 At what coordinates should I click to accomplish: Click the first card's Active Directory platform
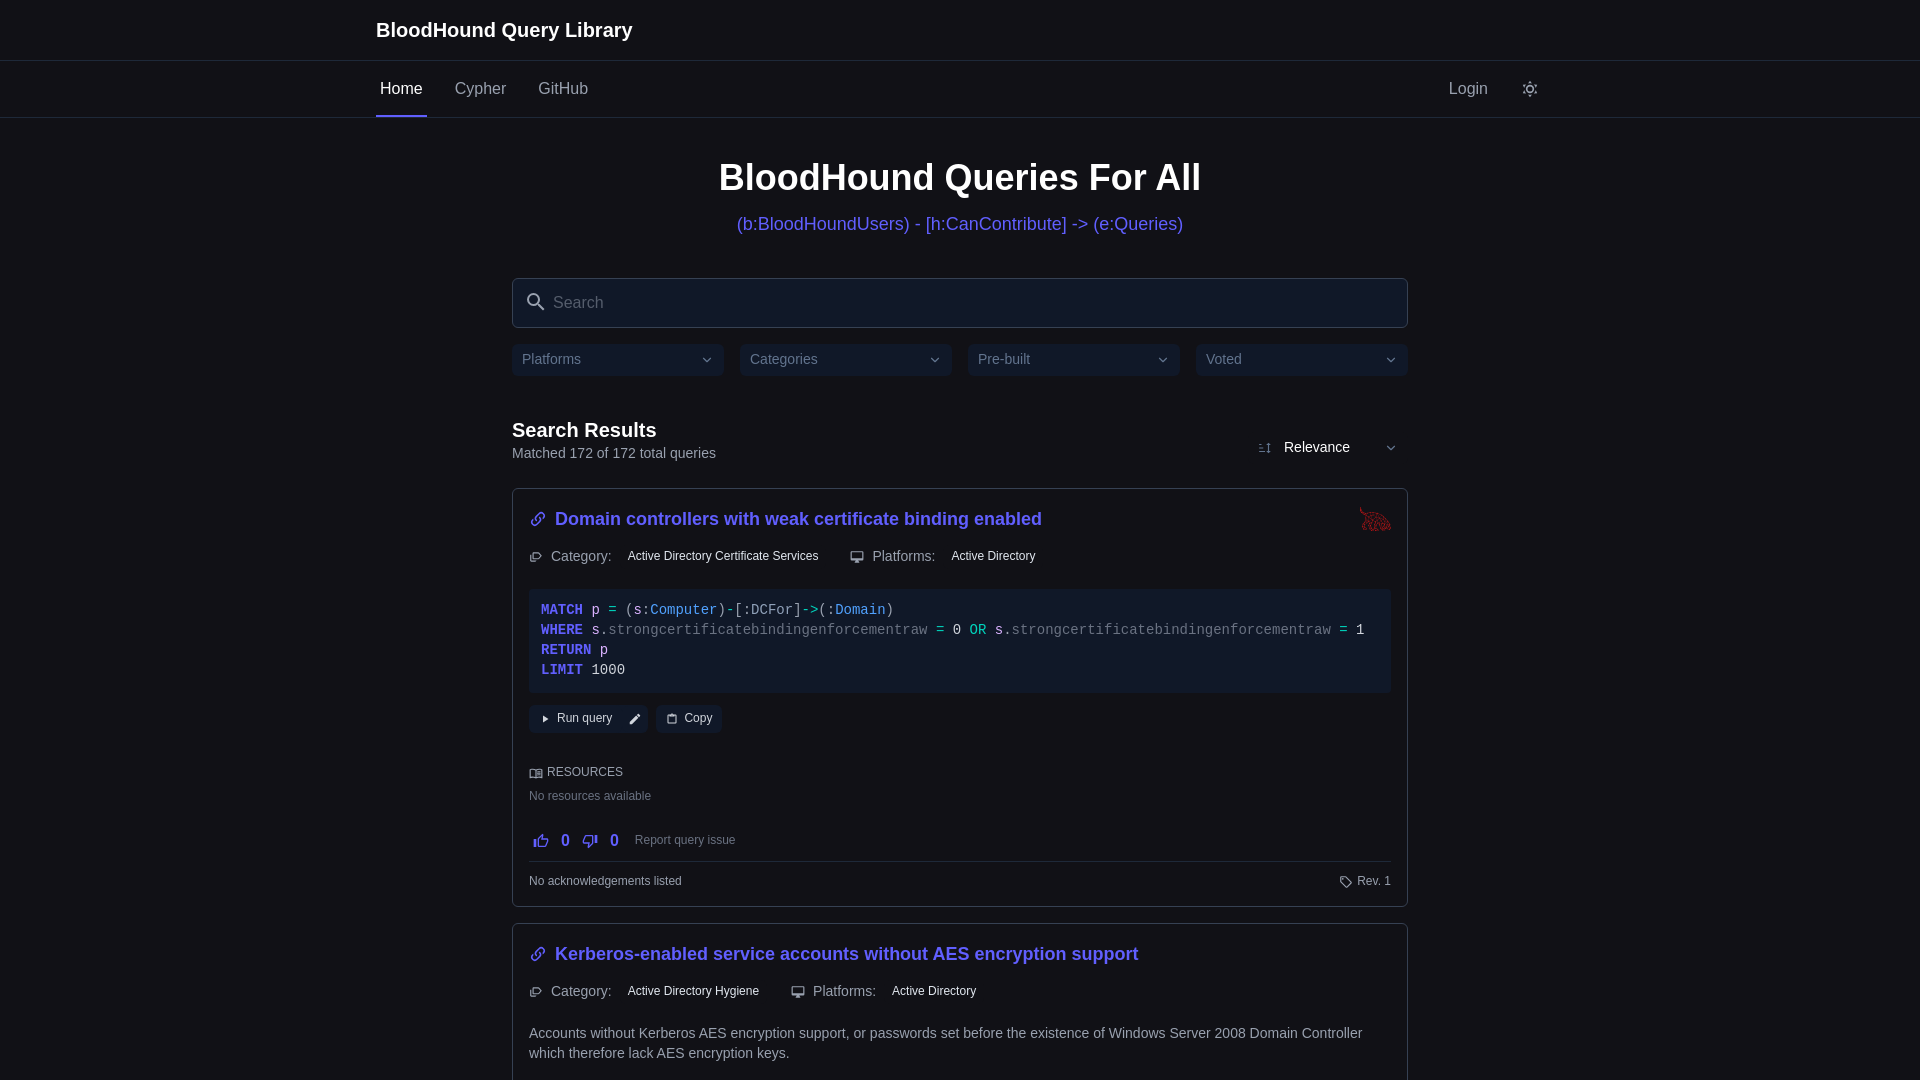pos(993,556)
